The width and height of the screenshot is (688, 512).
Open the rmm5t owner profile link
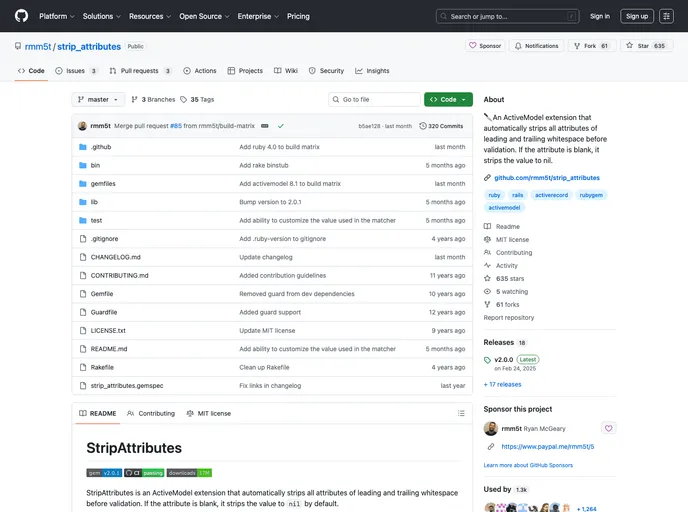point(38,47)
